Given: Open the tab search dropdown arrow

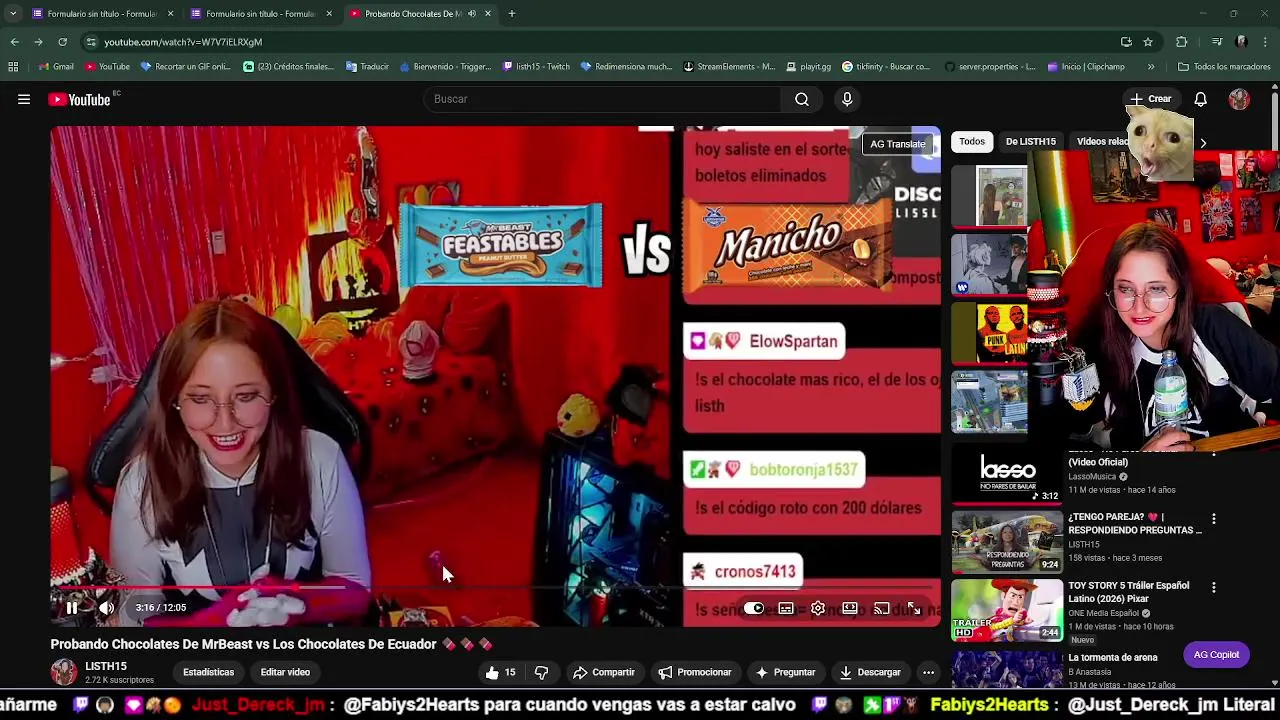Looking at the screenshot, I should 12,14.
